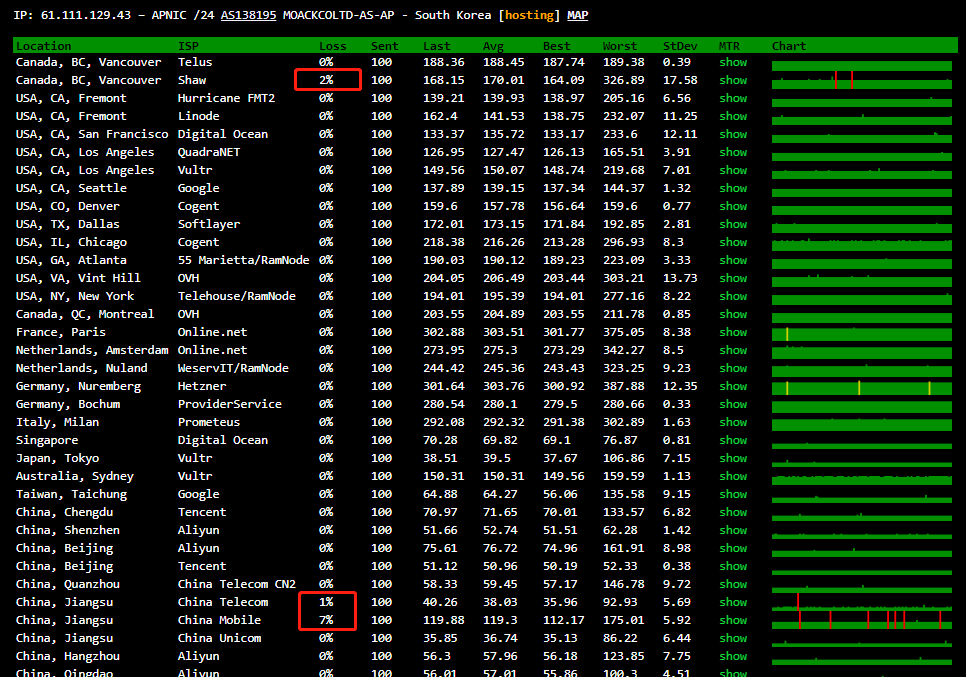The height and width of the screenshot is (677, 966).
Task: Show MTR for New York Telehouse/RamNode
Action: pyautogui.click(x=733, y=296)
